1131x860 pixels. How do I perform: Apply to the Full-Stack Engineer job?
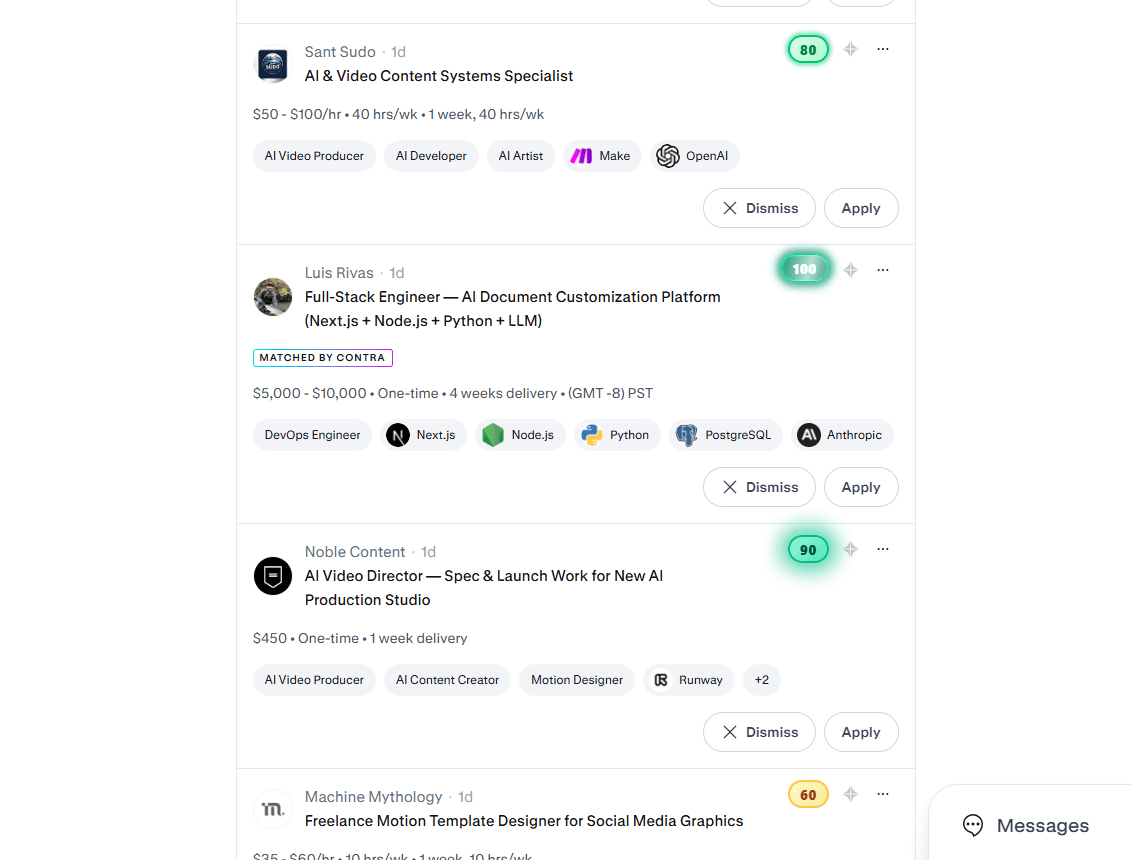pyautogui.click(x=861, y=487)
